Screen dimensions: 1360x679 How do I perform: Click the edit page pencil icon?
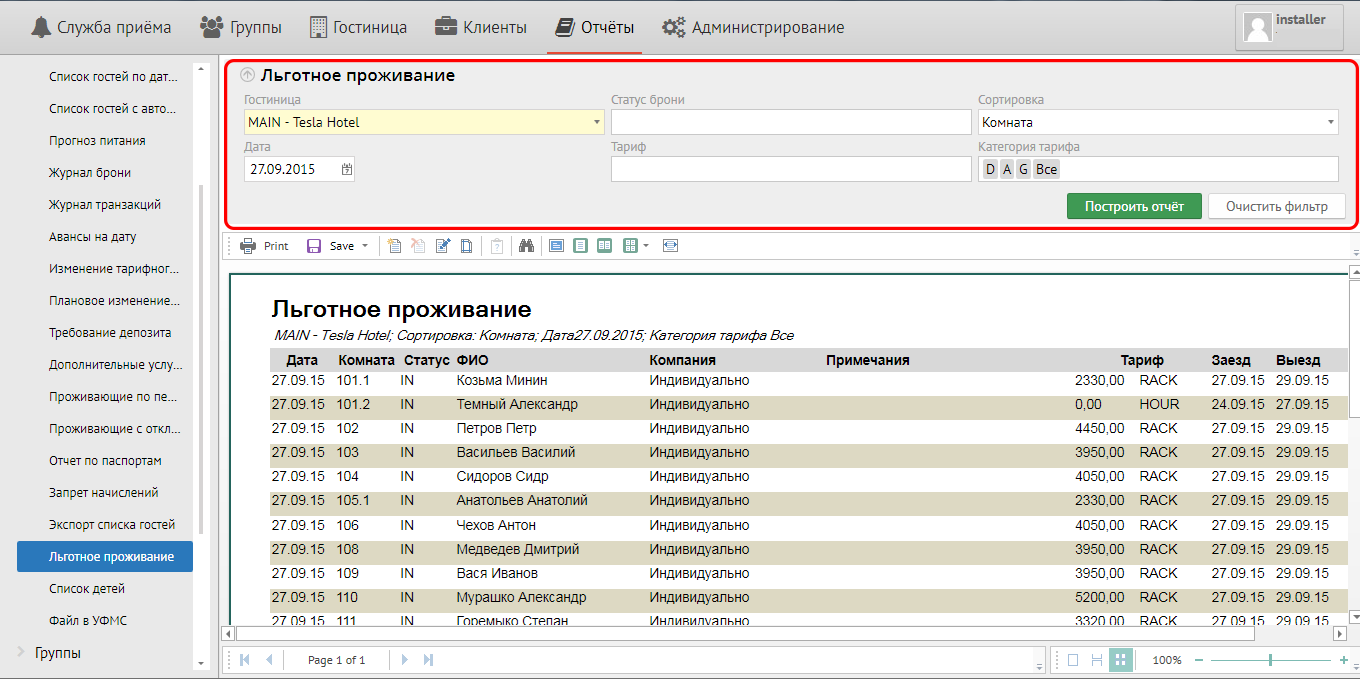click(x=443, y=246)
